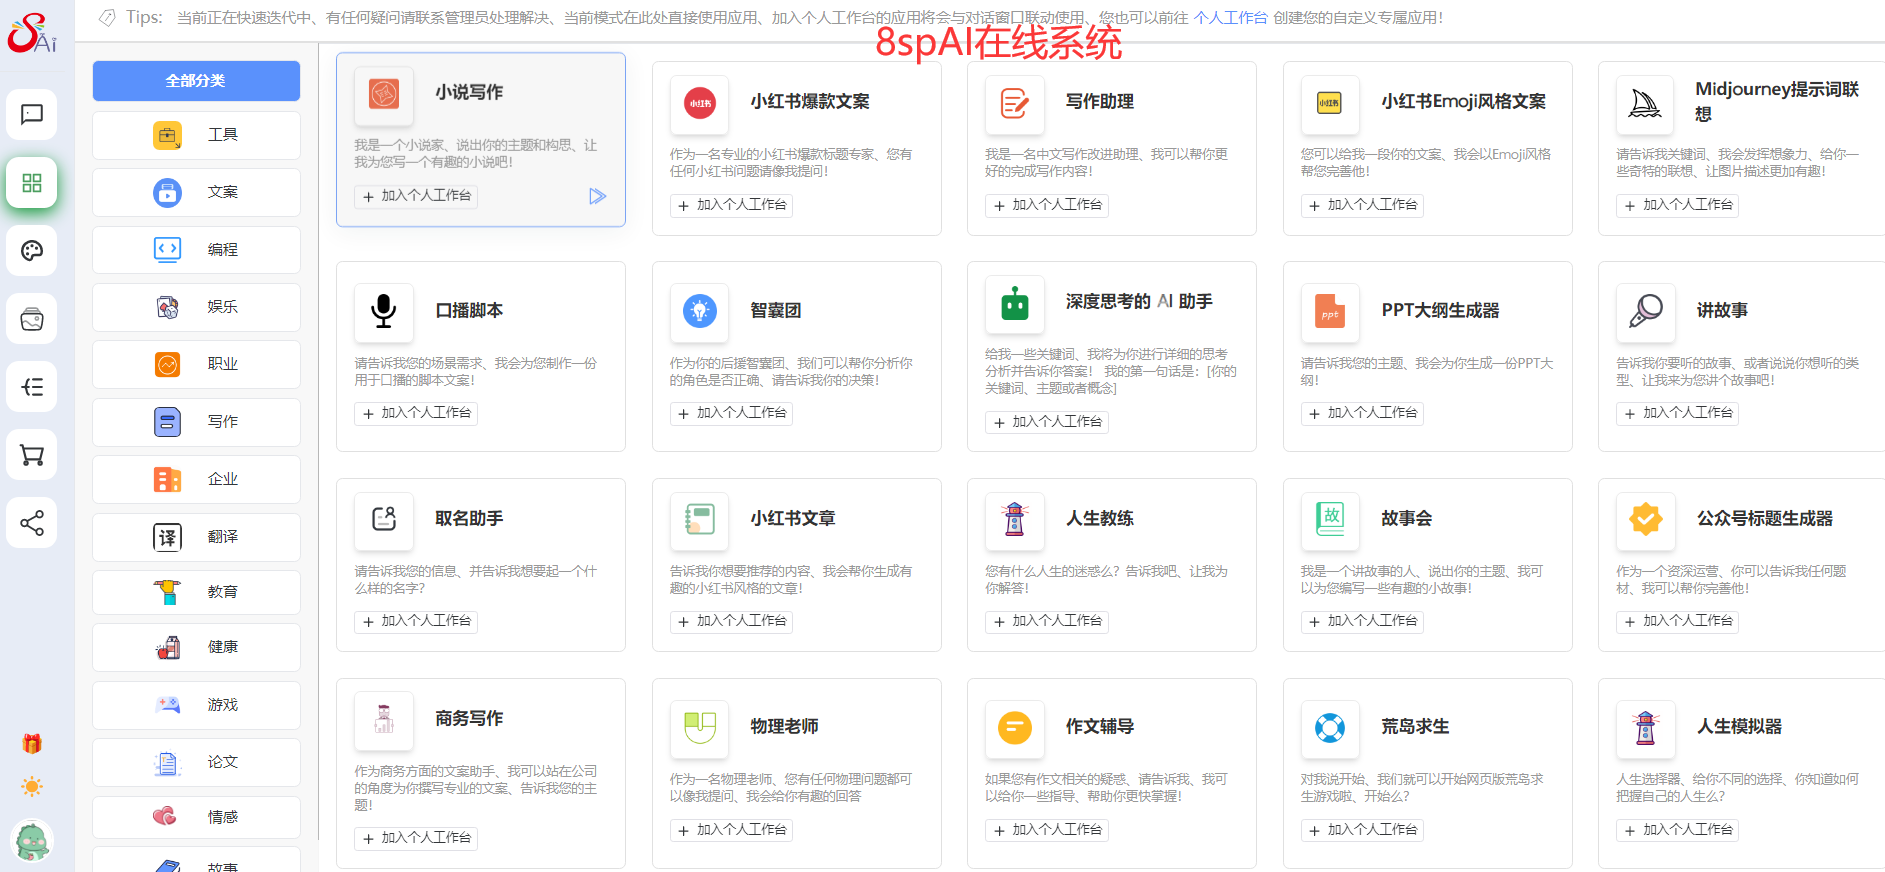Select the 情感 category
Image resolution: width=1885 pixels, height=872 pixels.
[x=196, y=817]
